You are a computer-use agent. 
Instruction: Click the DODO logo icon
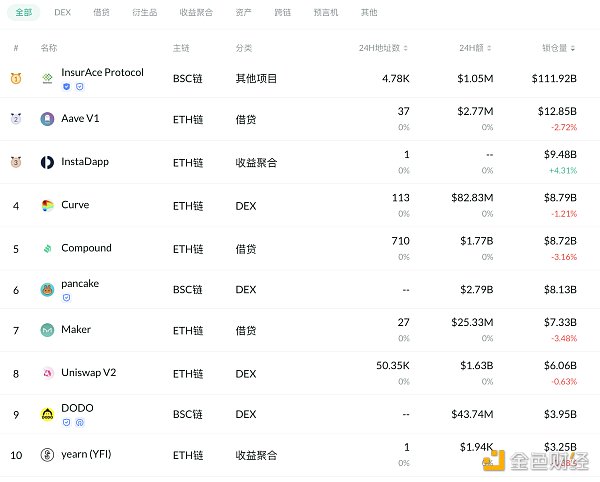tap(47, 414)
